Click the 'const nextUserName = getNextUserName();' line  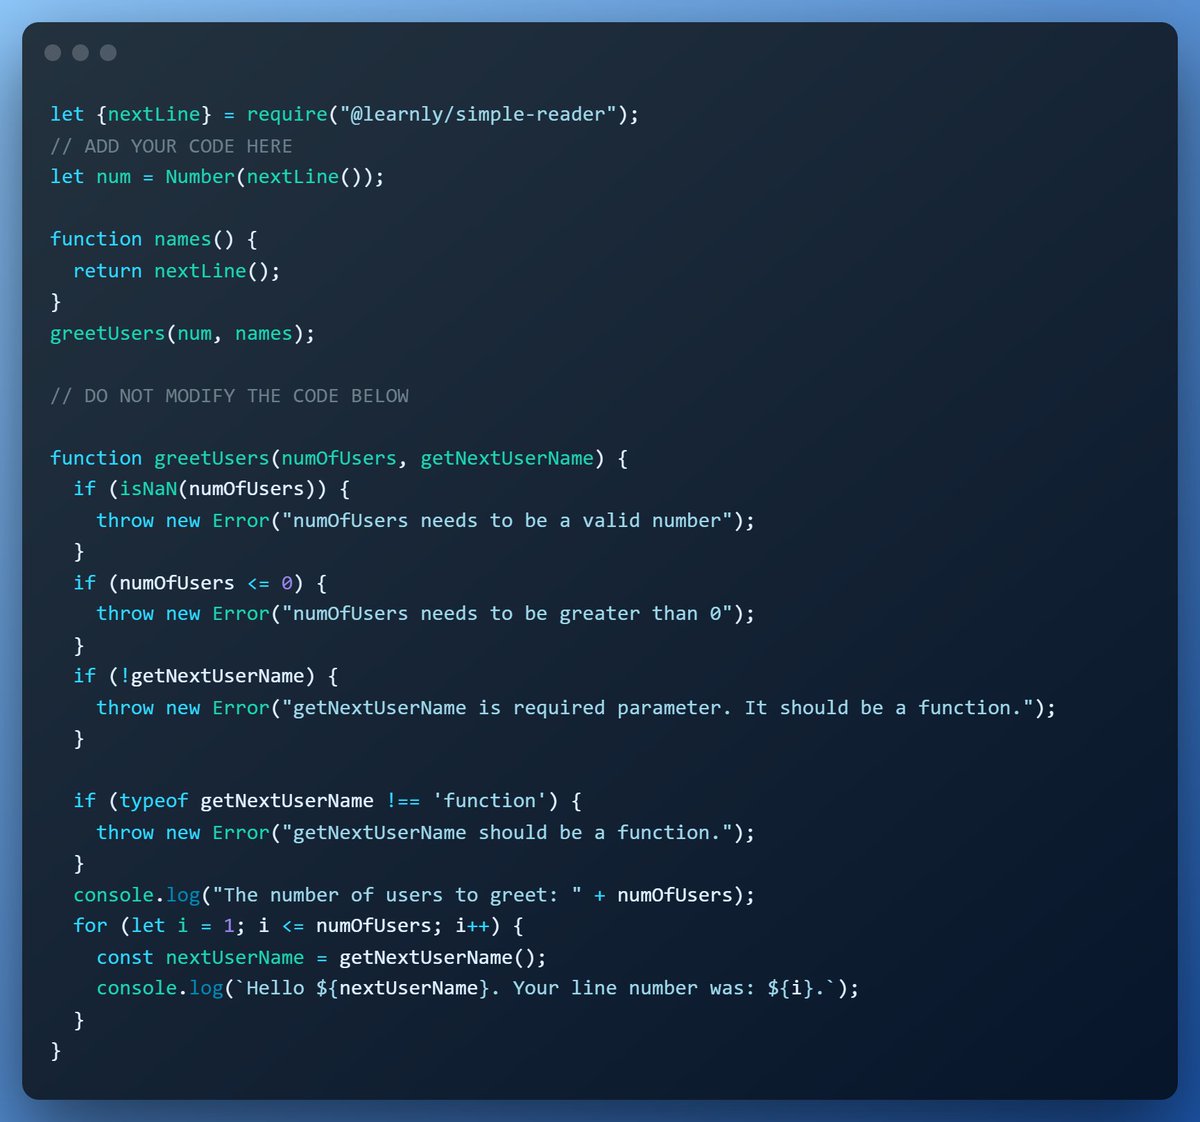[322, 957]
